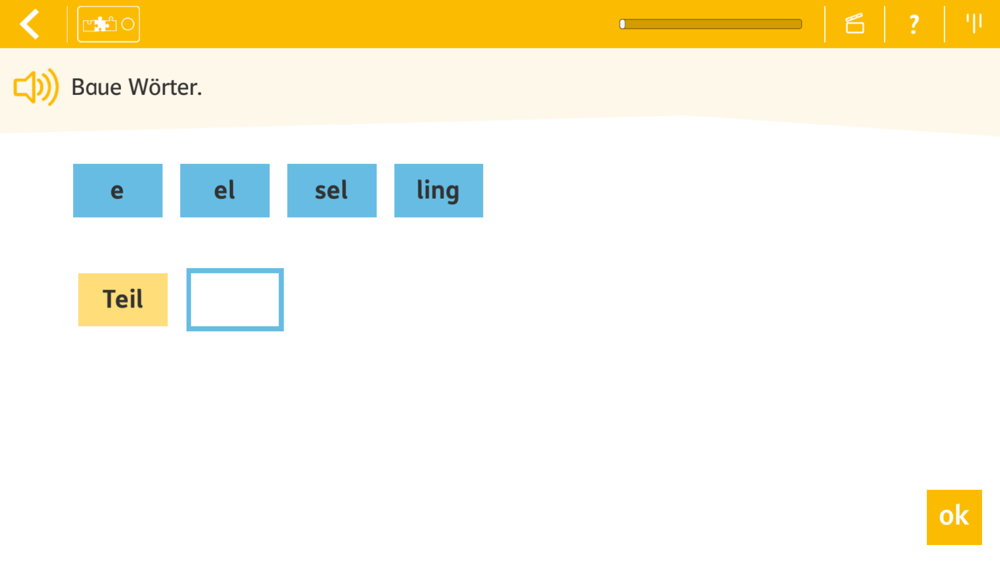The width and height of the screenshot is (1000, 563).
Task: Click the 'Baue Wörter.' instruction text
Action: click(x=136, y=87)
